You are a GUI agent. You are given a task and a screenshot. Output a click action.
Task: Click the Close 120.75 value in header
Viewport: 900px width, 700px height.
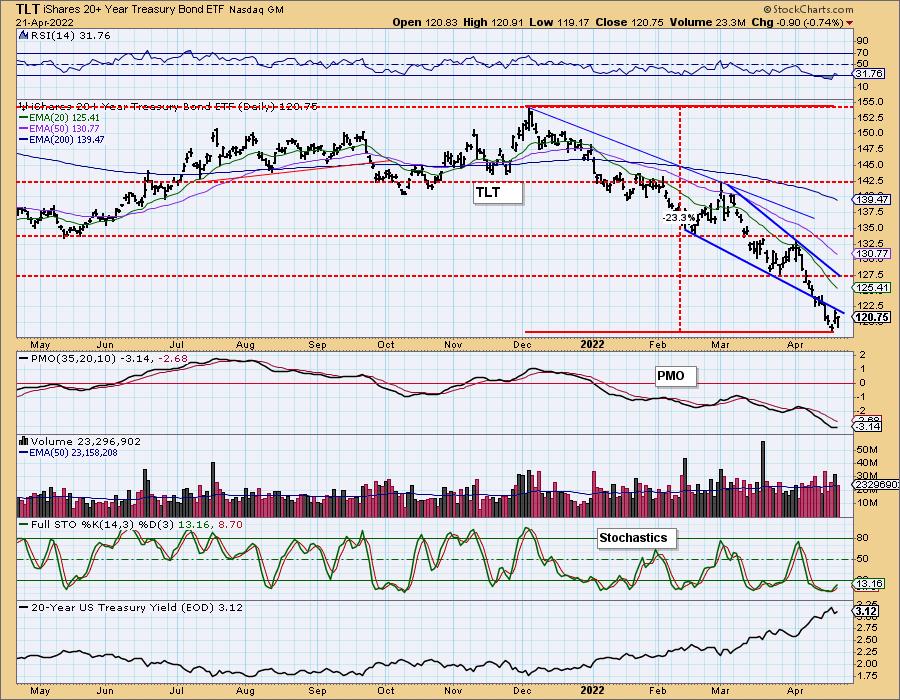click(629, 22)
